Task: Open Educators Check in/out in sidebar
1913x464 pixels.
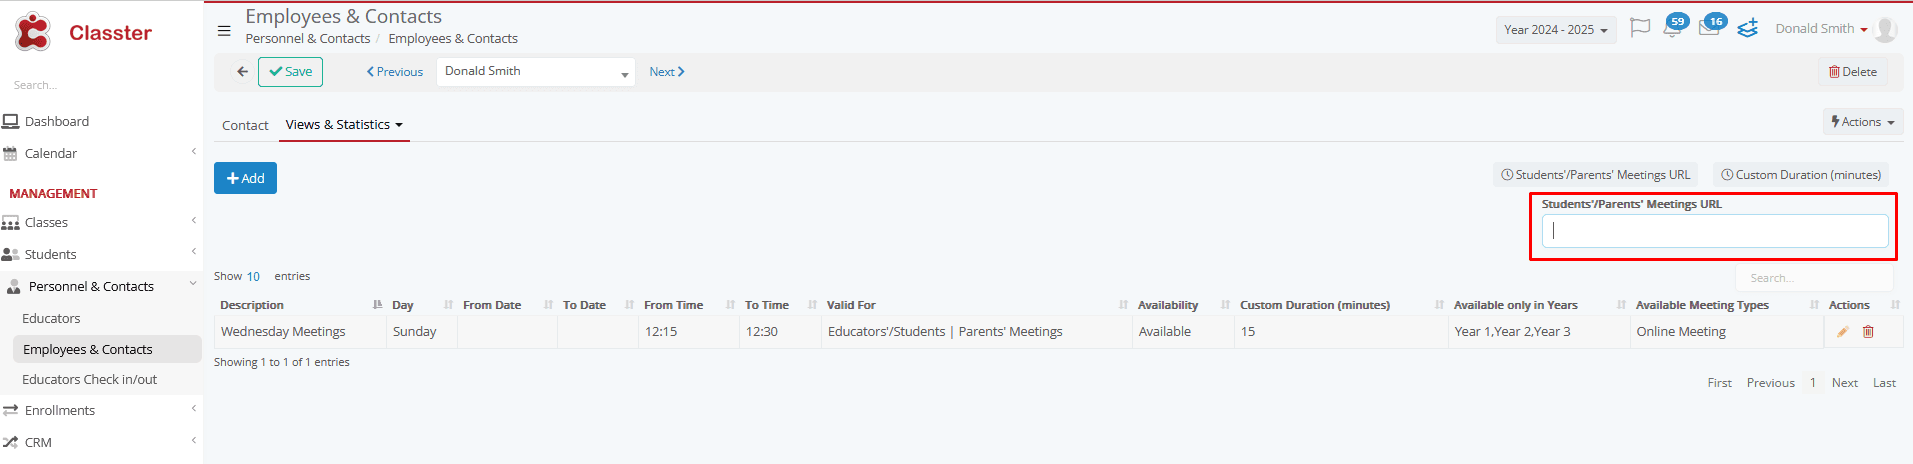Action: [x=90, y=380]
